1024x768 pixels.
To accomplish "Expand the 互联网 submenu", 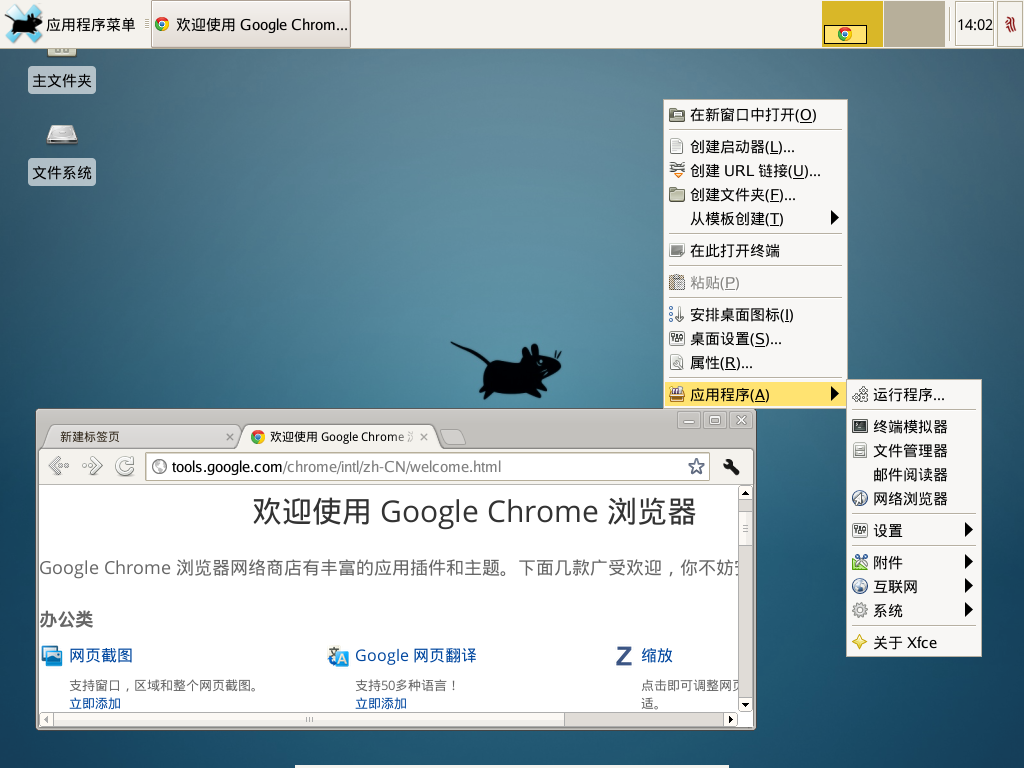I will pos(914,586).
